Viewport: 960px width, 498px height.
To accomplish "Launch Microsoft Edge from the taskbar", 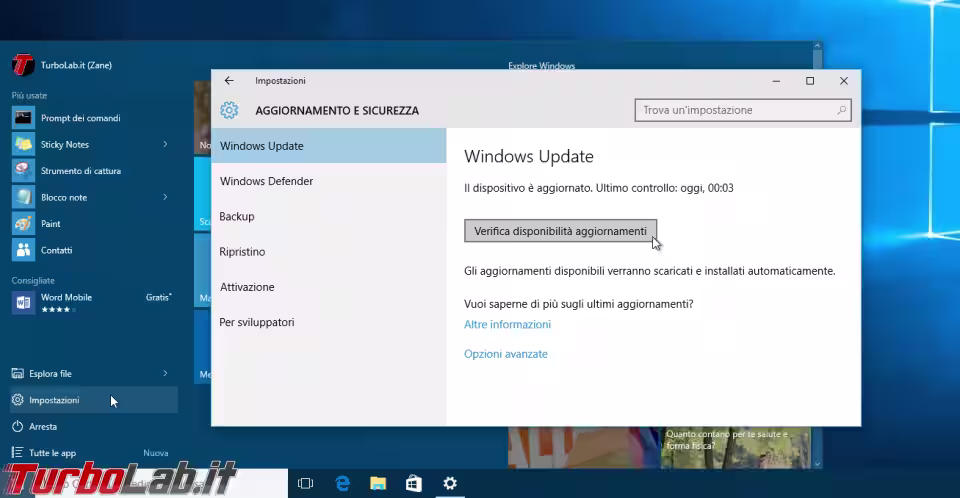I will pos(342,483).
